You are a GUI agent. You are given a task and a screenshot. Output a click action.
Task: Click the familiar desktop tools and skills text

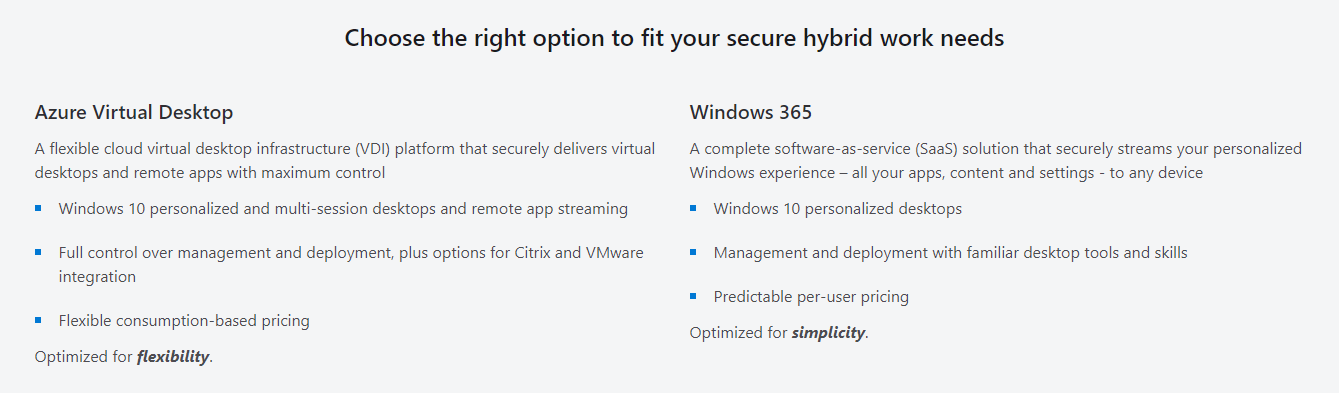[950, 253]
